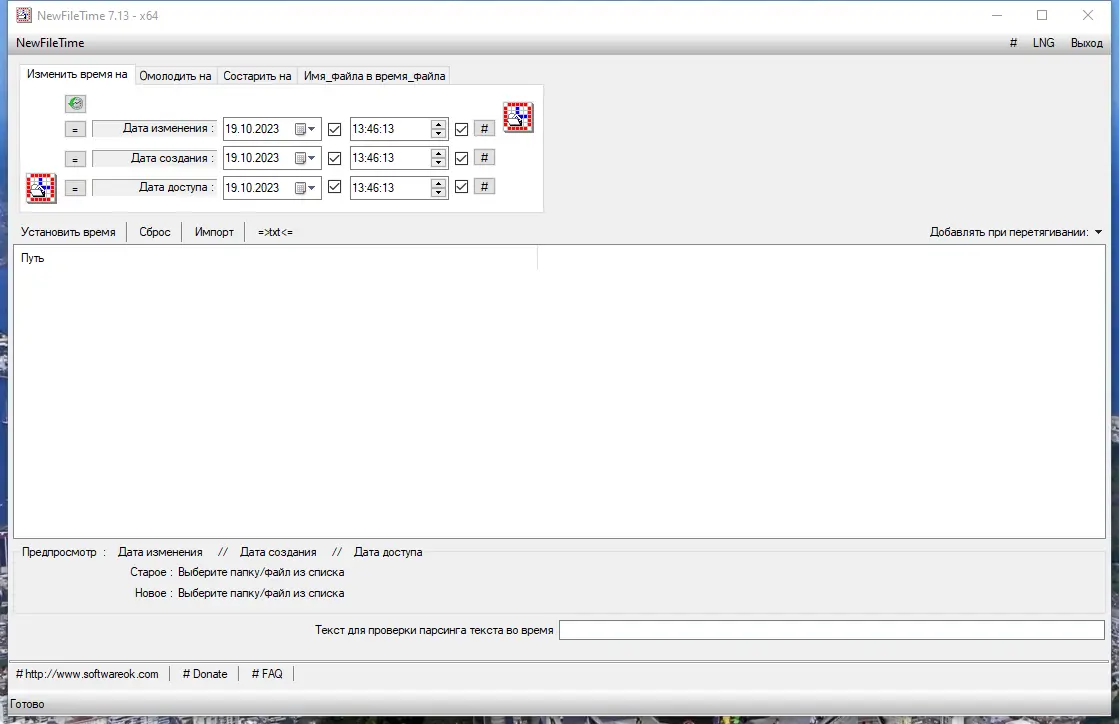Maximize the NewFileTime window
The height and width of the screenshot is (724, 1119).
click(x=1042, y=15)
